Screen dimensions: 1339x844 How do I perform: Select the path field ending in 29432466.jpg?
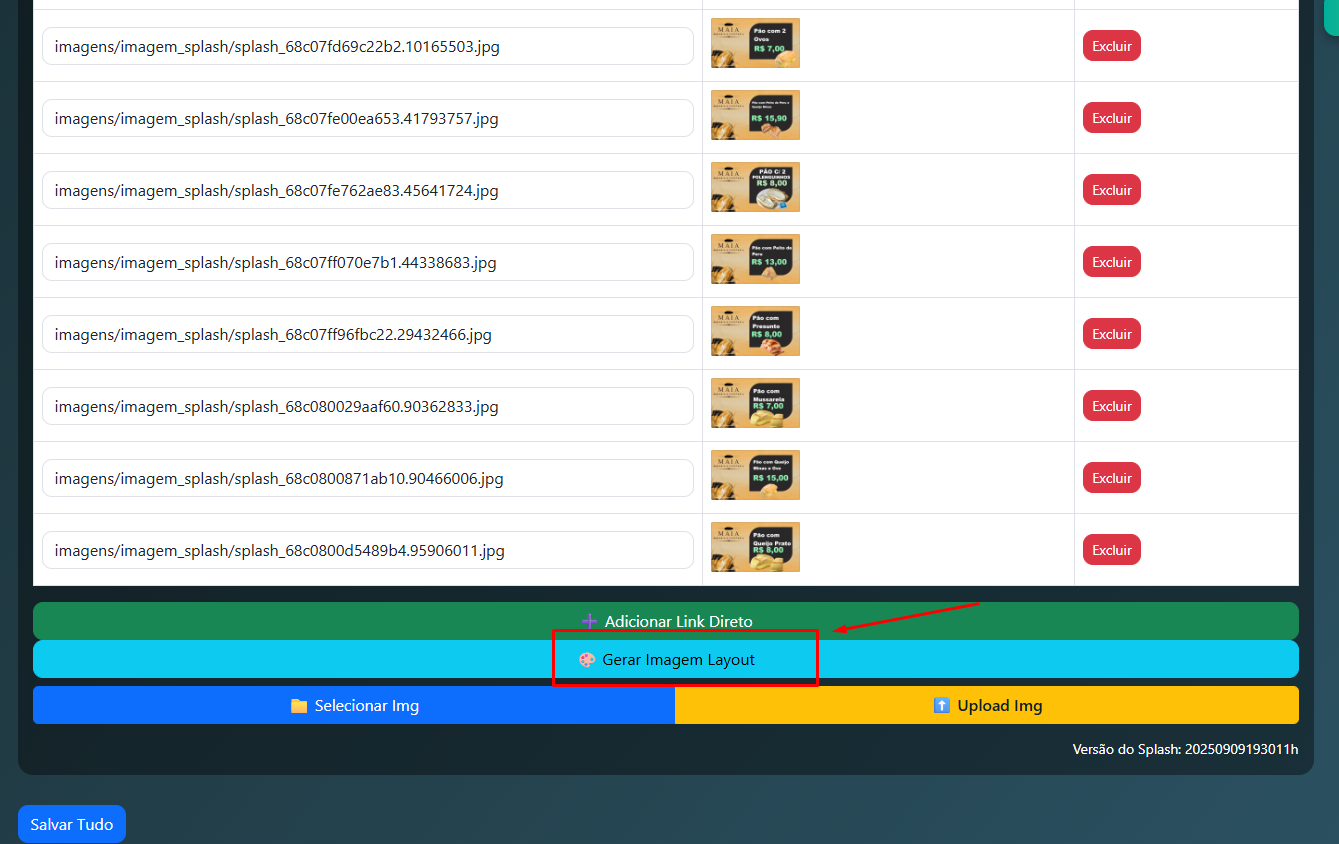click(367, 334)
